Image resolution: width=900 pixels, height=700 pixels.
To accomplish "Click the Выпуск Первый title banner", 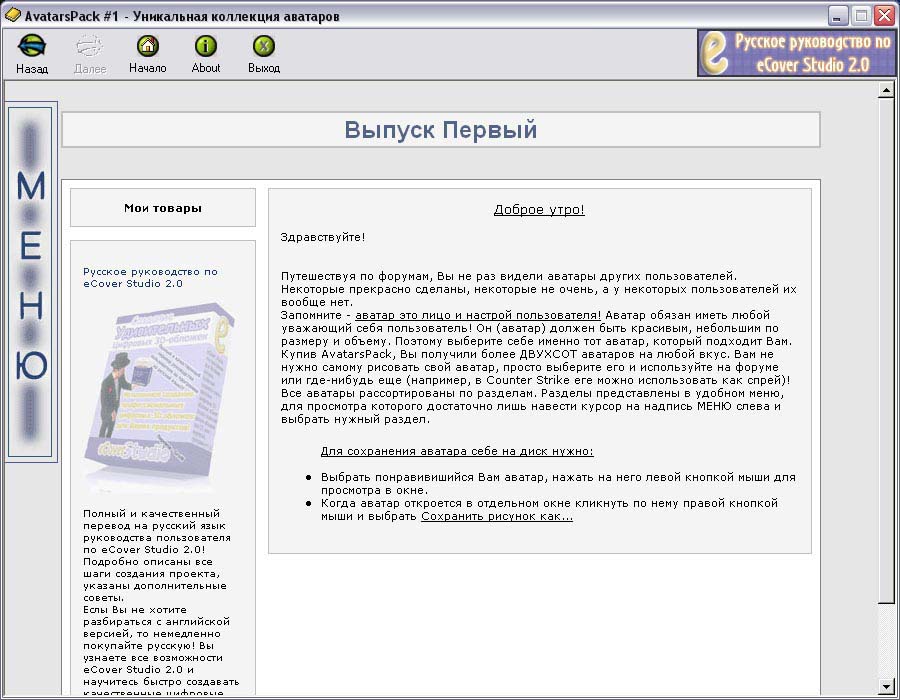I will click(x=440, y=130).
